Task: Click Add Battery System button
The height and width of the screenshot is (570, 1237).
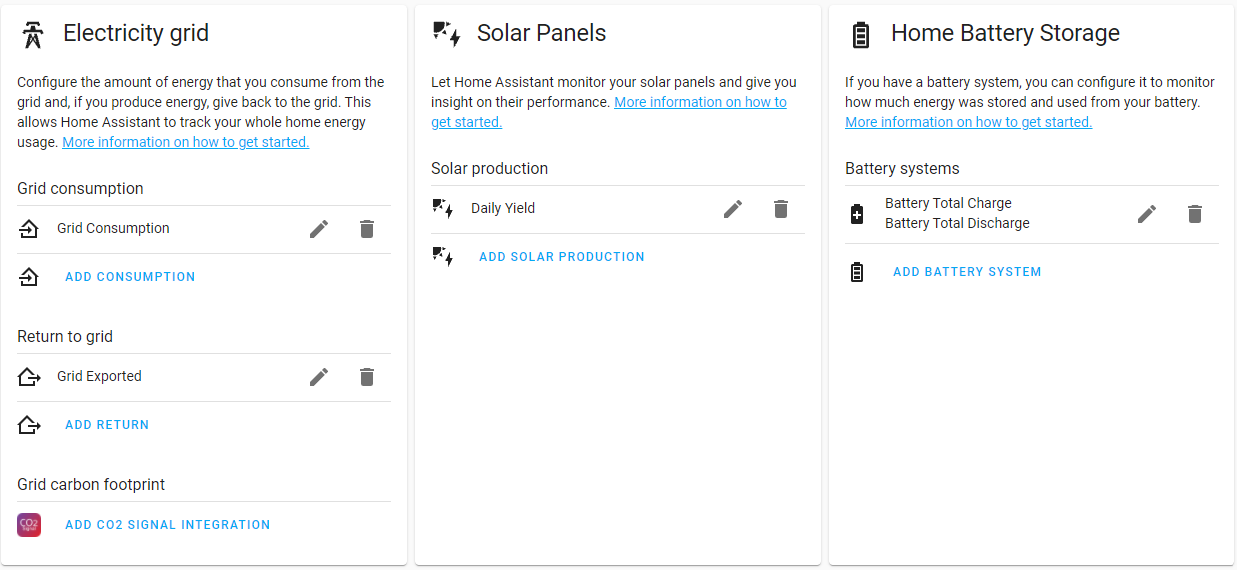Action: pos(967,272)
